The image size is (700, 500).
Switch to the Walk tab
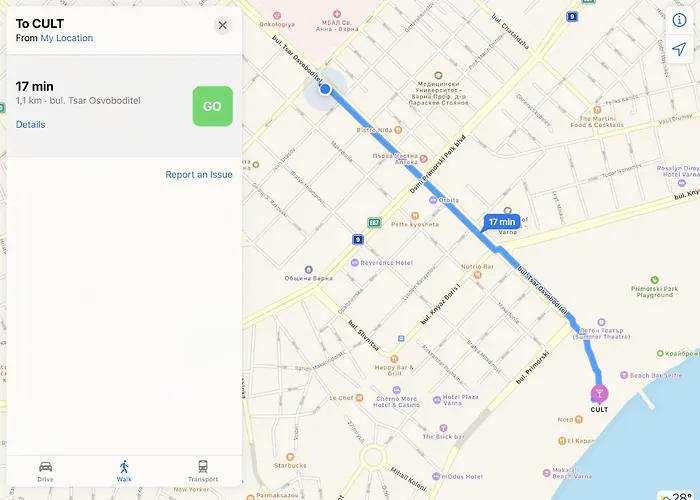[x=124, y=471]
